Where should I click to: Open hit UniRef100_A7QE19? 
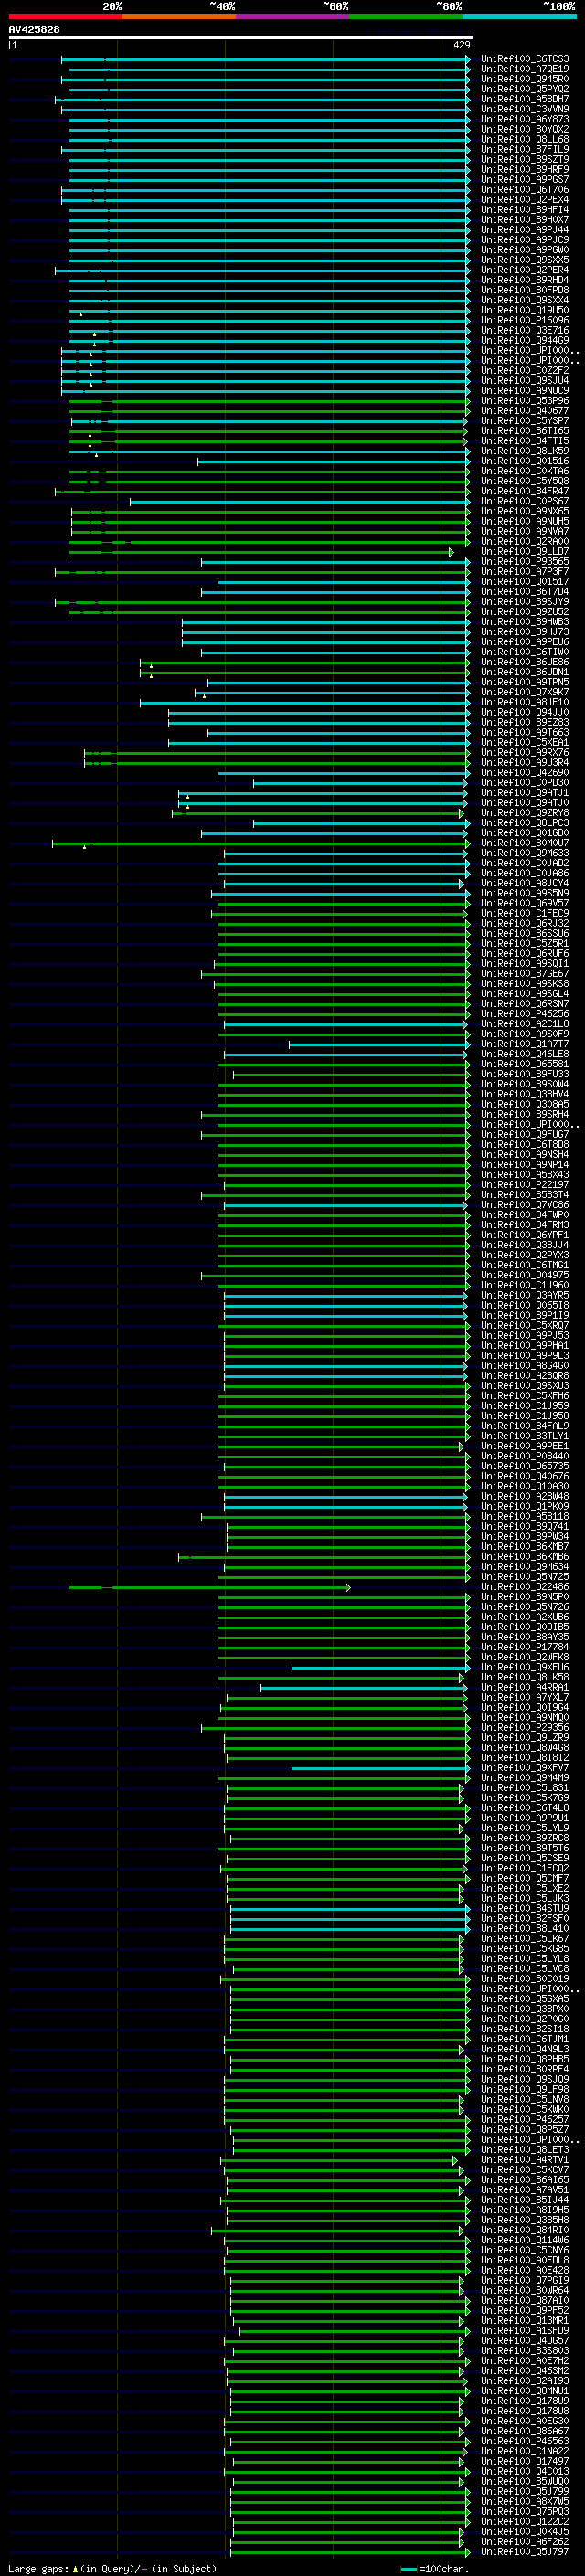click(x=524, y=69)
